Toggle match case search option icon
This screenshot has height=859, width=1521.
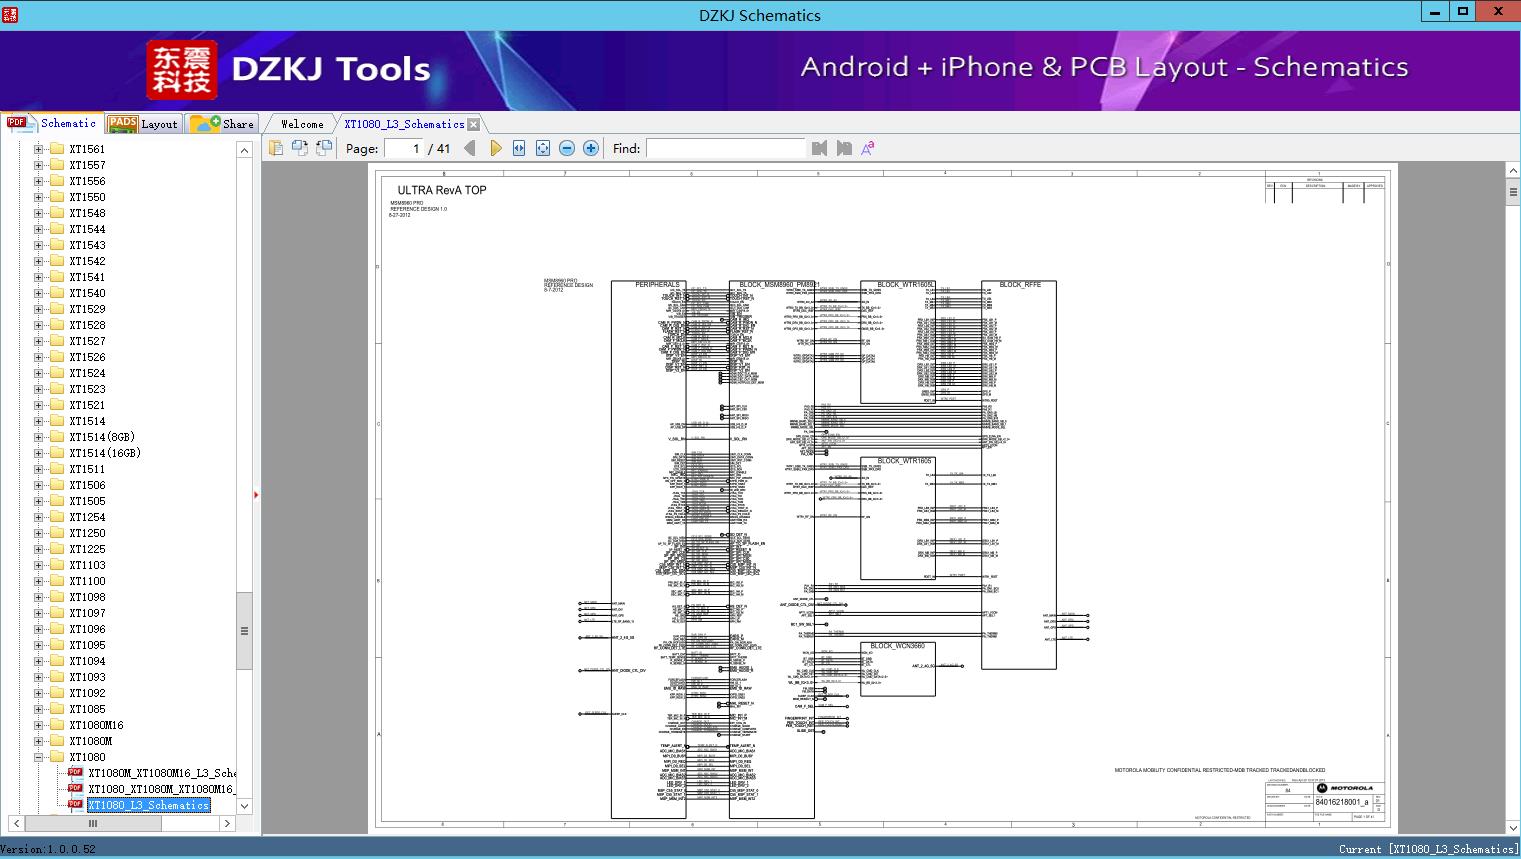point(868,148)
